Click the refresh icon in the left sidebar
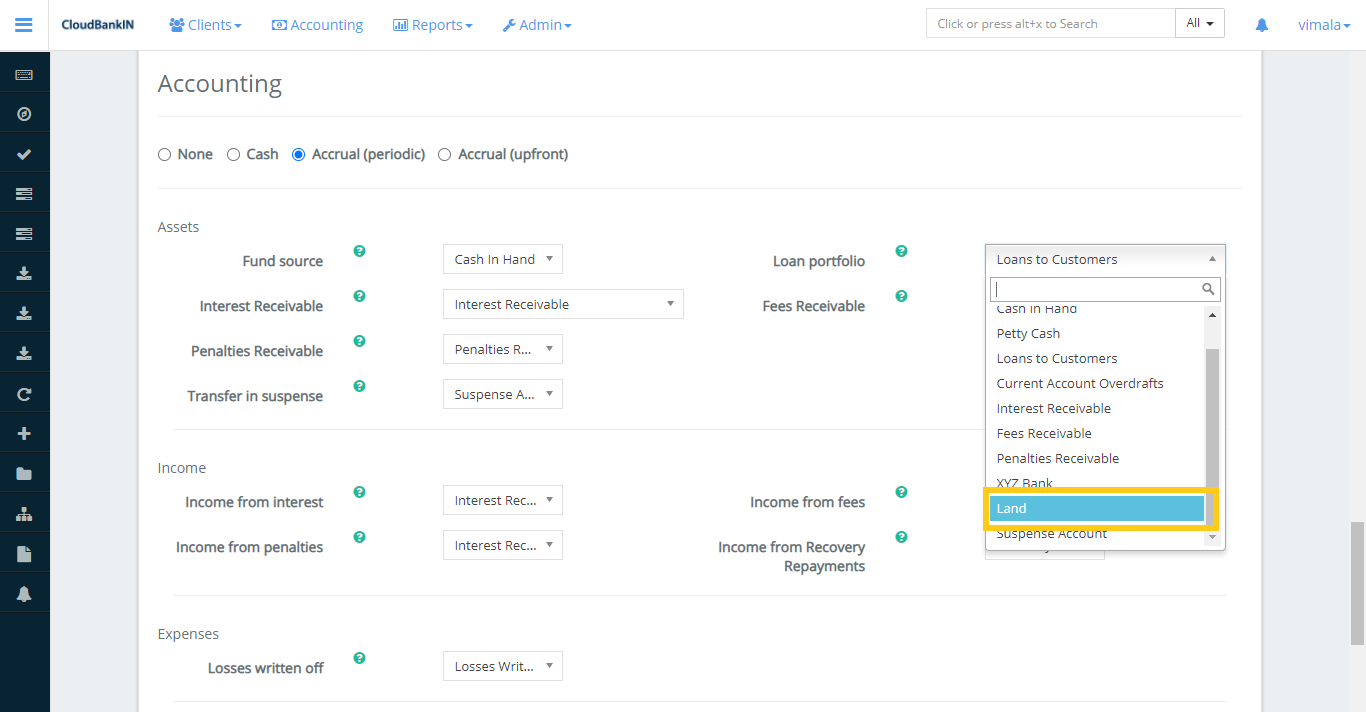 (x=24, y=392)
